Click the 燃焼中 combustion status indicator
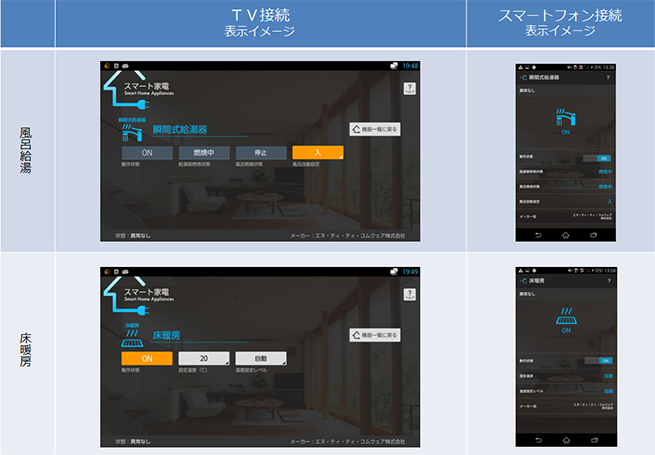The width and height of the screenshot is (655, 455). (x=204, y=152)
